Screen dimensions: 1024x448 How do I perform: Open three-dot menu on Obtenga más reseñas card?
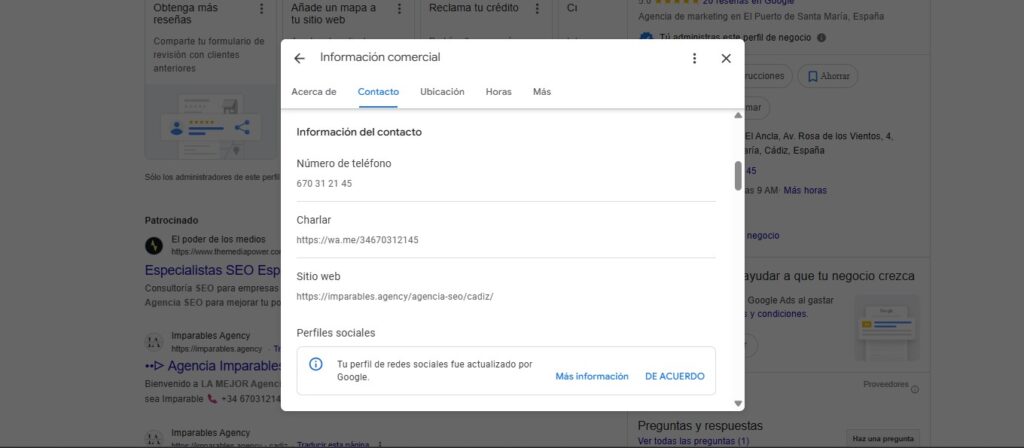262,8
